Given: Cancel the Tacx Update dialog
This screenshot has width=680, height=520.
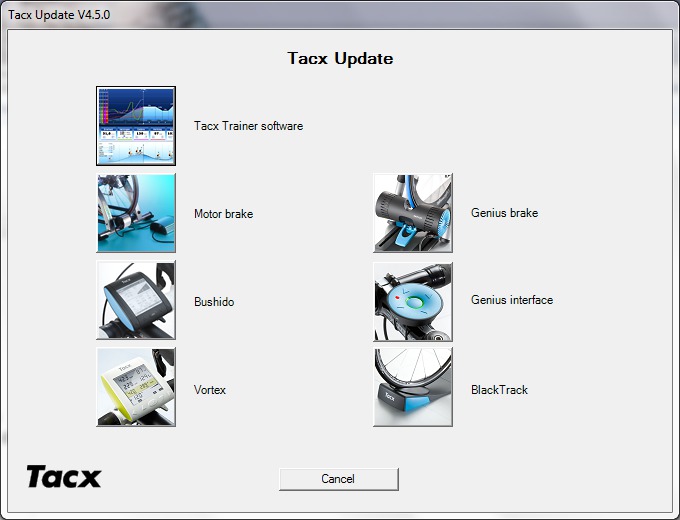Looking at the screenshot, I should pos(338,479).
